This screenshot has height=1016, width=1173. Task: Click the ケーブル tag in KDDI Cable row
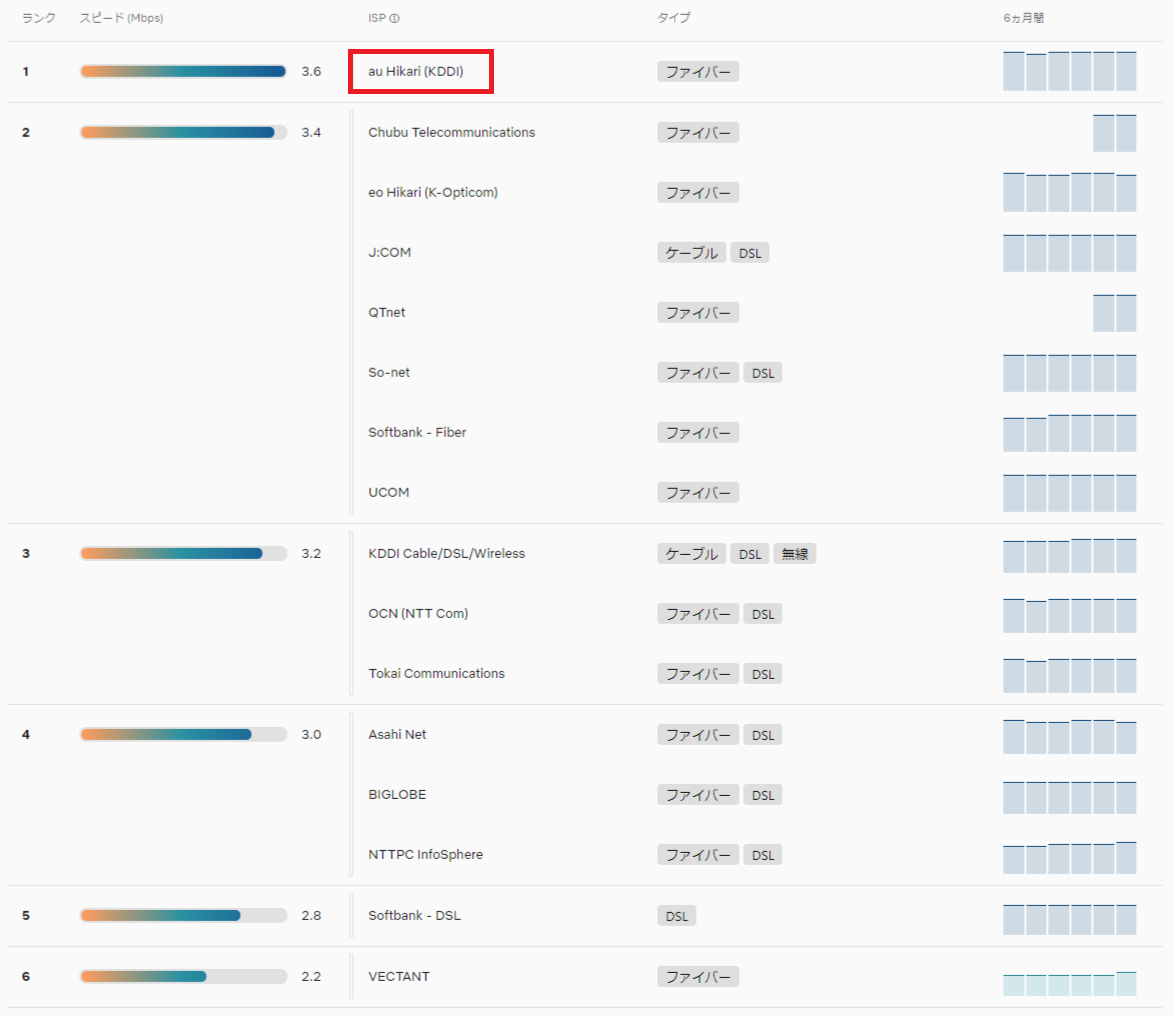691,554
